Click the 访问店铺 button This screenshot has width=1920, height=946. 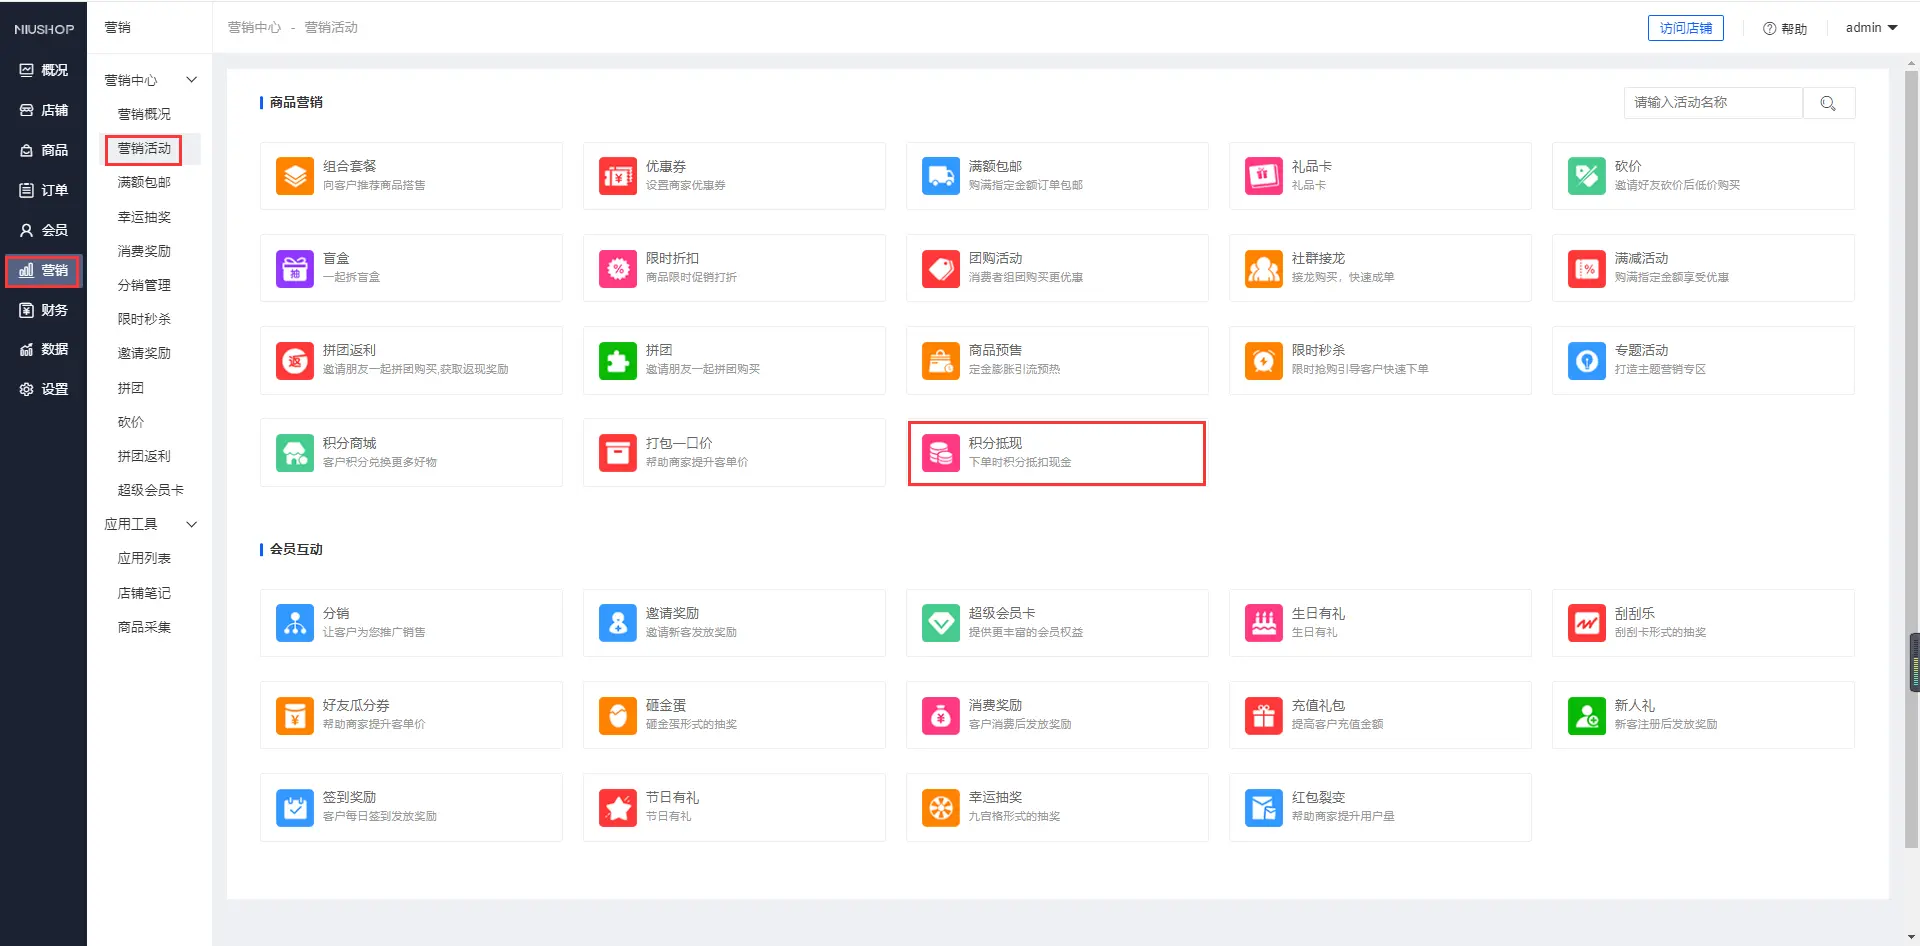(x=1685, y=28)
